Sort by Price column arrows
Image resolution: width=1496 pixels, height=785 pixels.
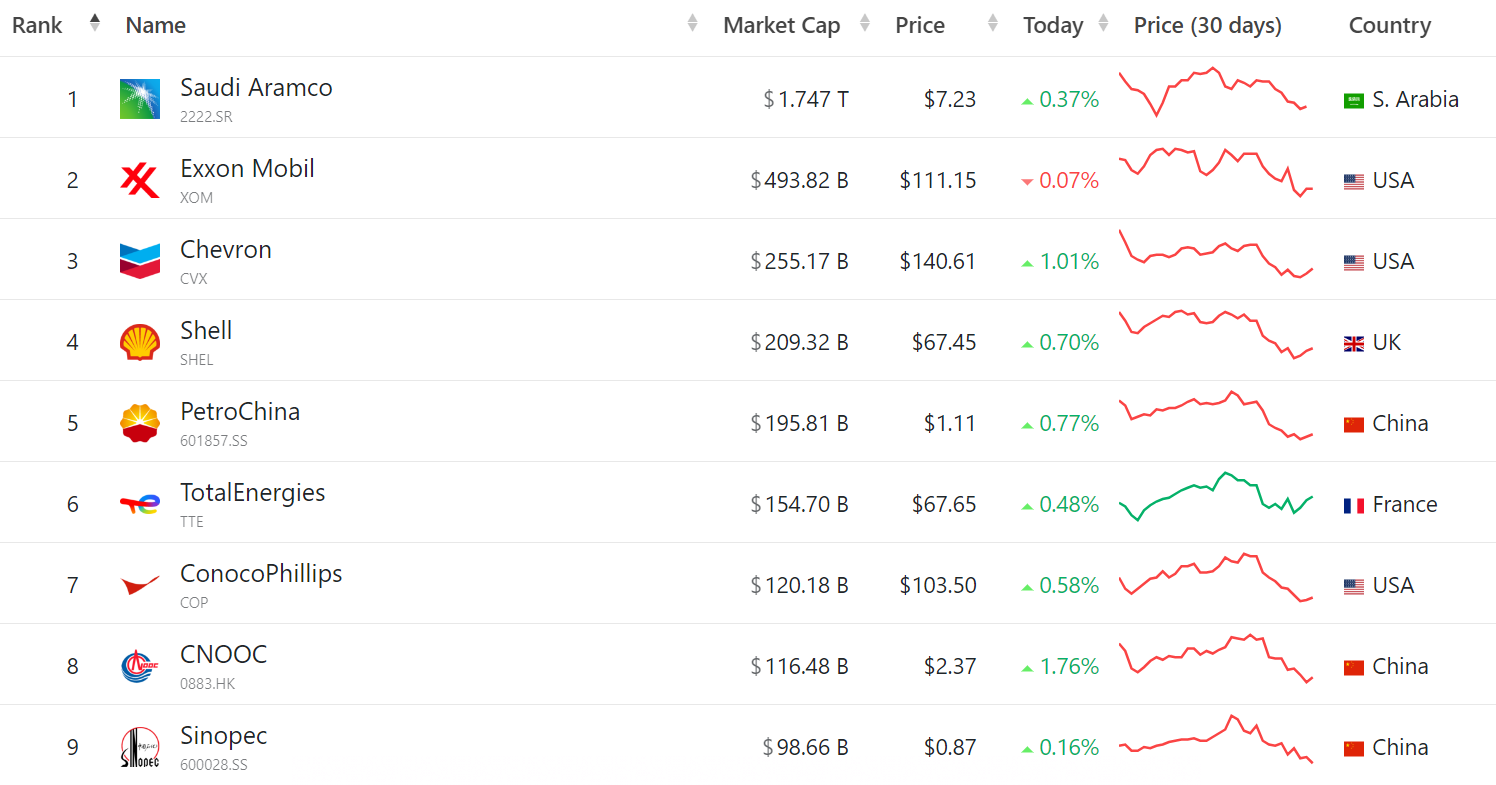point(992,23)
